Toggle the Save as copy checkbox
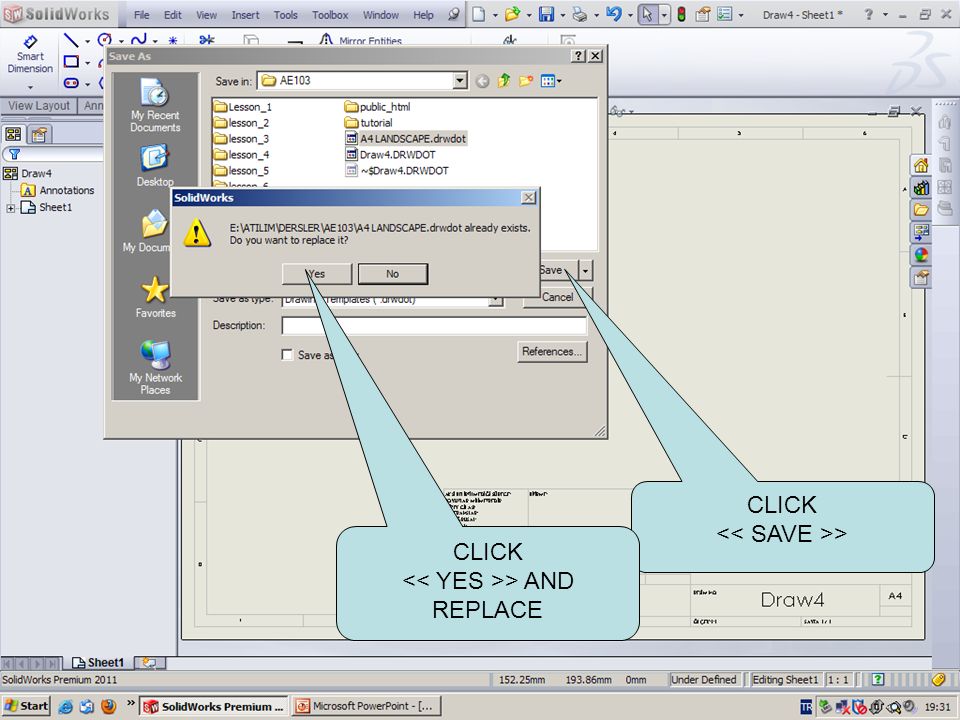Image resolution: width=960 pixels, height=720 pixels. tap(287, 354)
